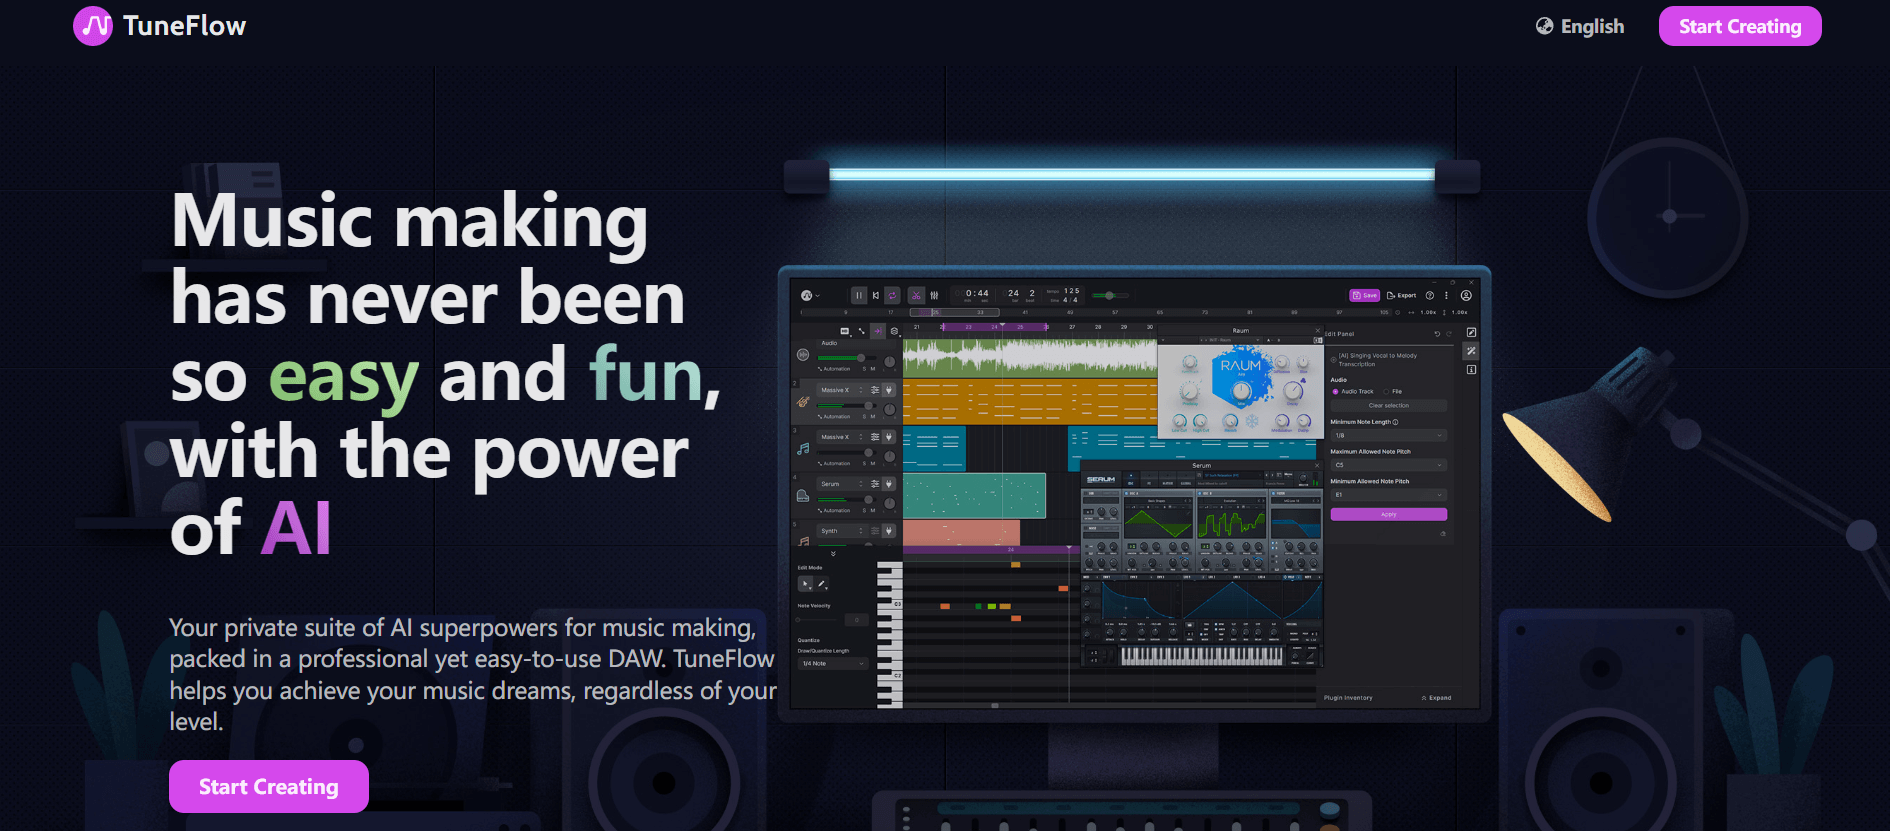Click the TuneFlow brand name text
Image resolution: width=1890 pixels, height=831 pixels.
point(185,26)
